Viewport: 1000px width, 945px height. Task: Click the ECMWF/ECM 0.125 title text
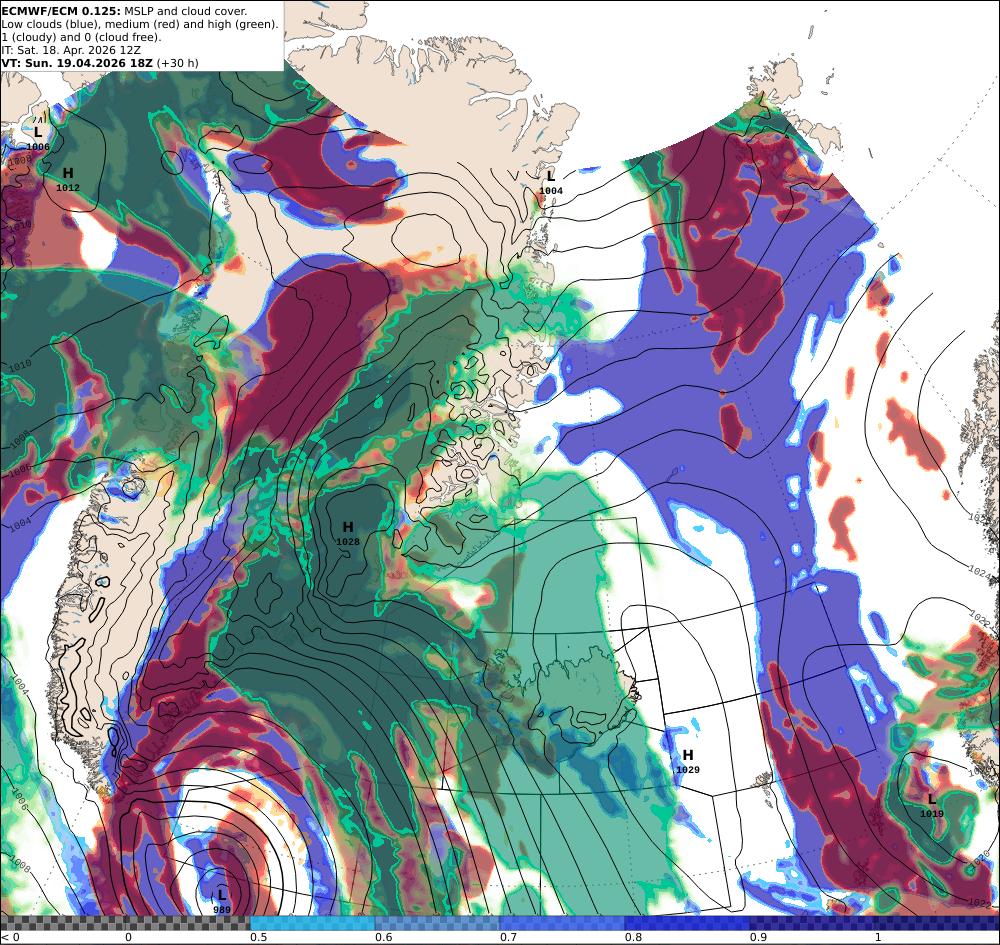61,11
